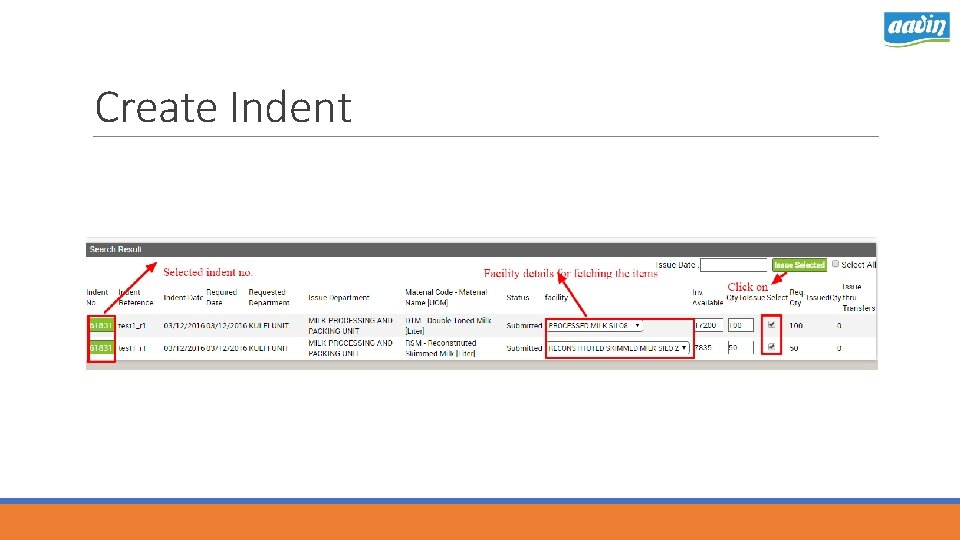Click the Aavin logo
This screenshot has height=540, width=960.
coord(917,29)
